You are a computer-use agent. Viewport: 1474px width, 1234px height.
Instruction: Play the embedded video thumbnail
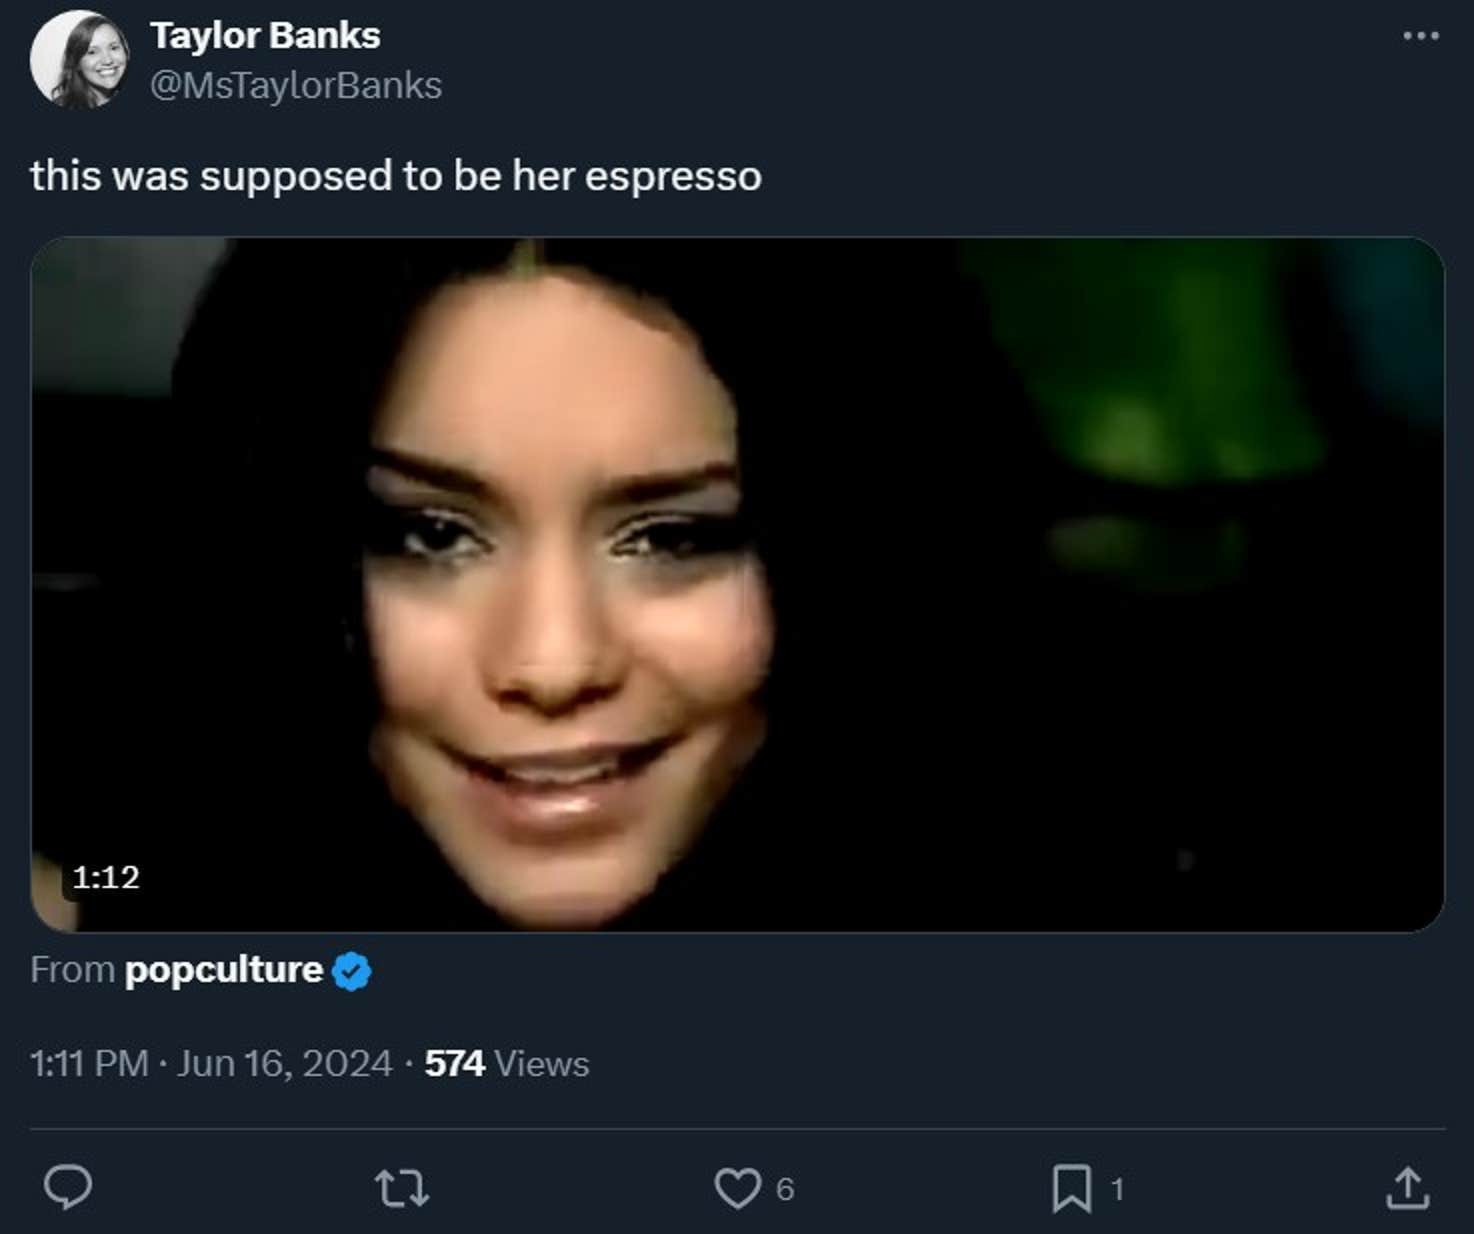[737, 584]
